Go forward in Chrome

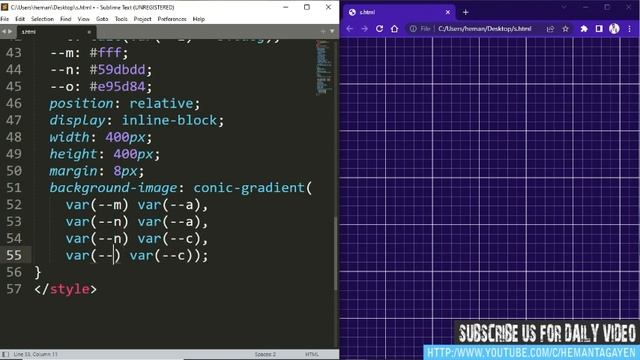click(364, 29)
